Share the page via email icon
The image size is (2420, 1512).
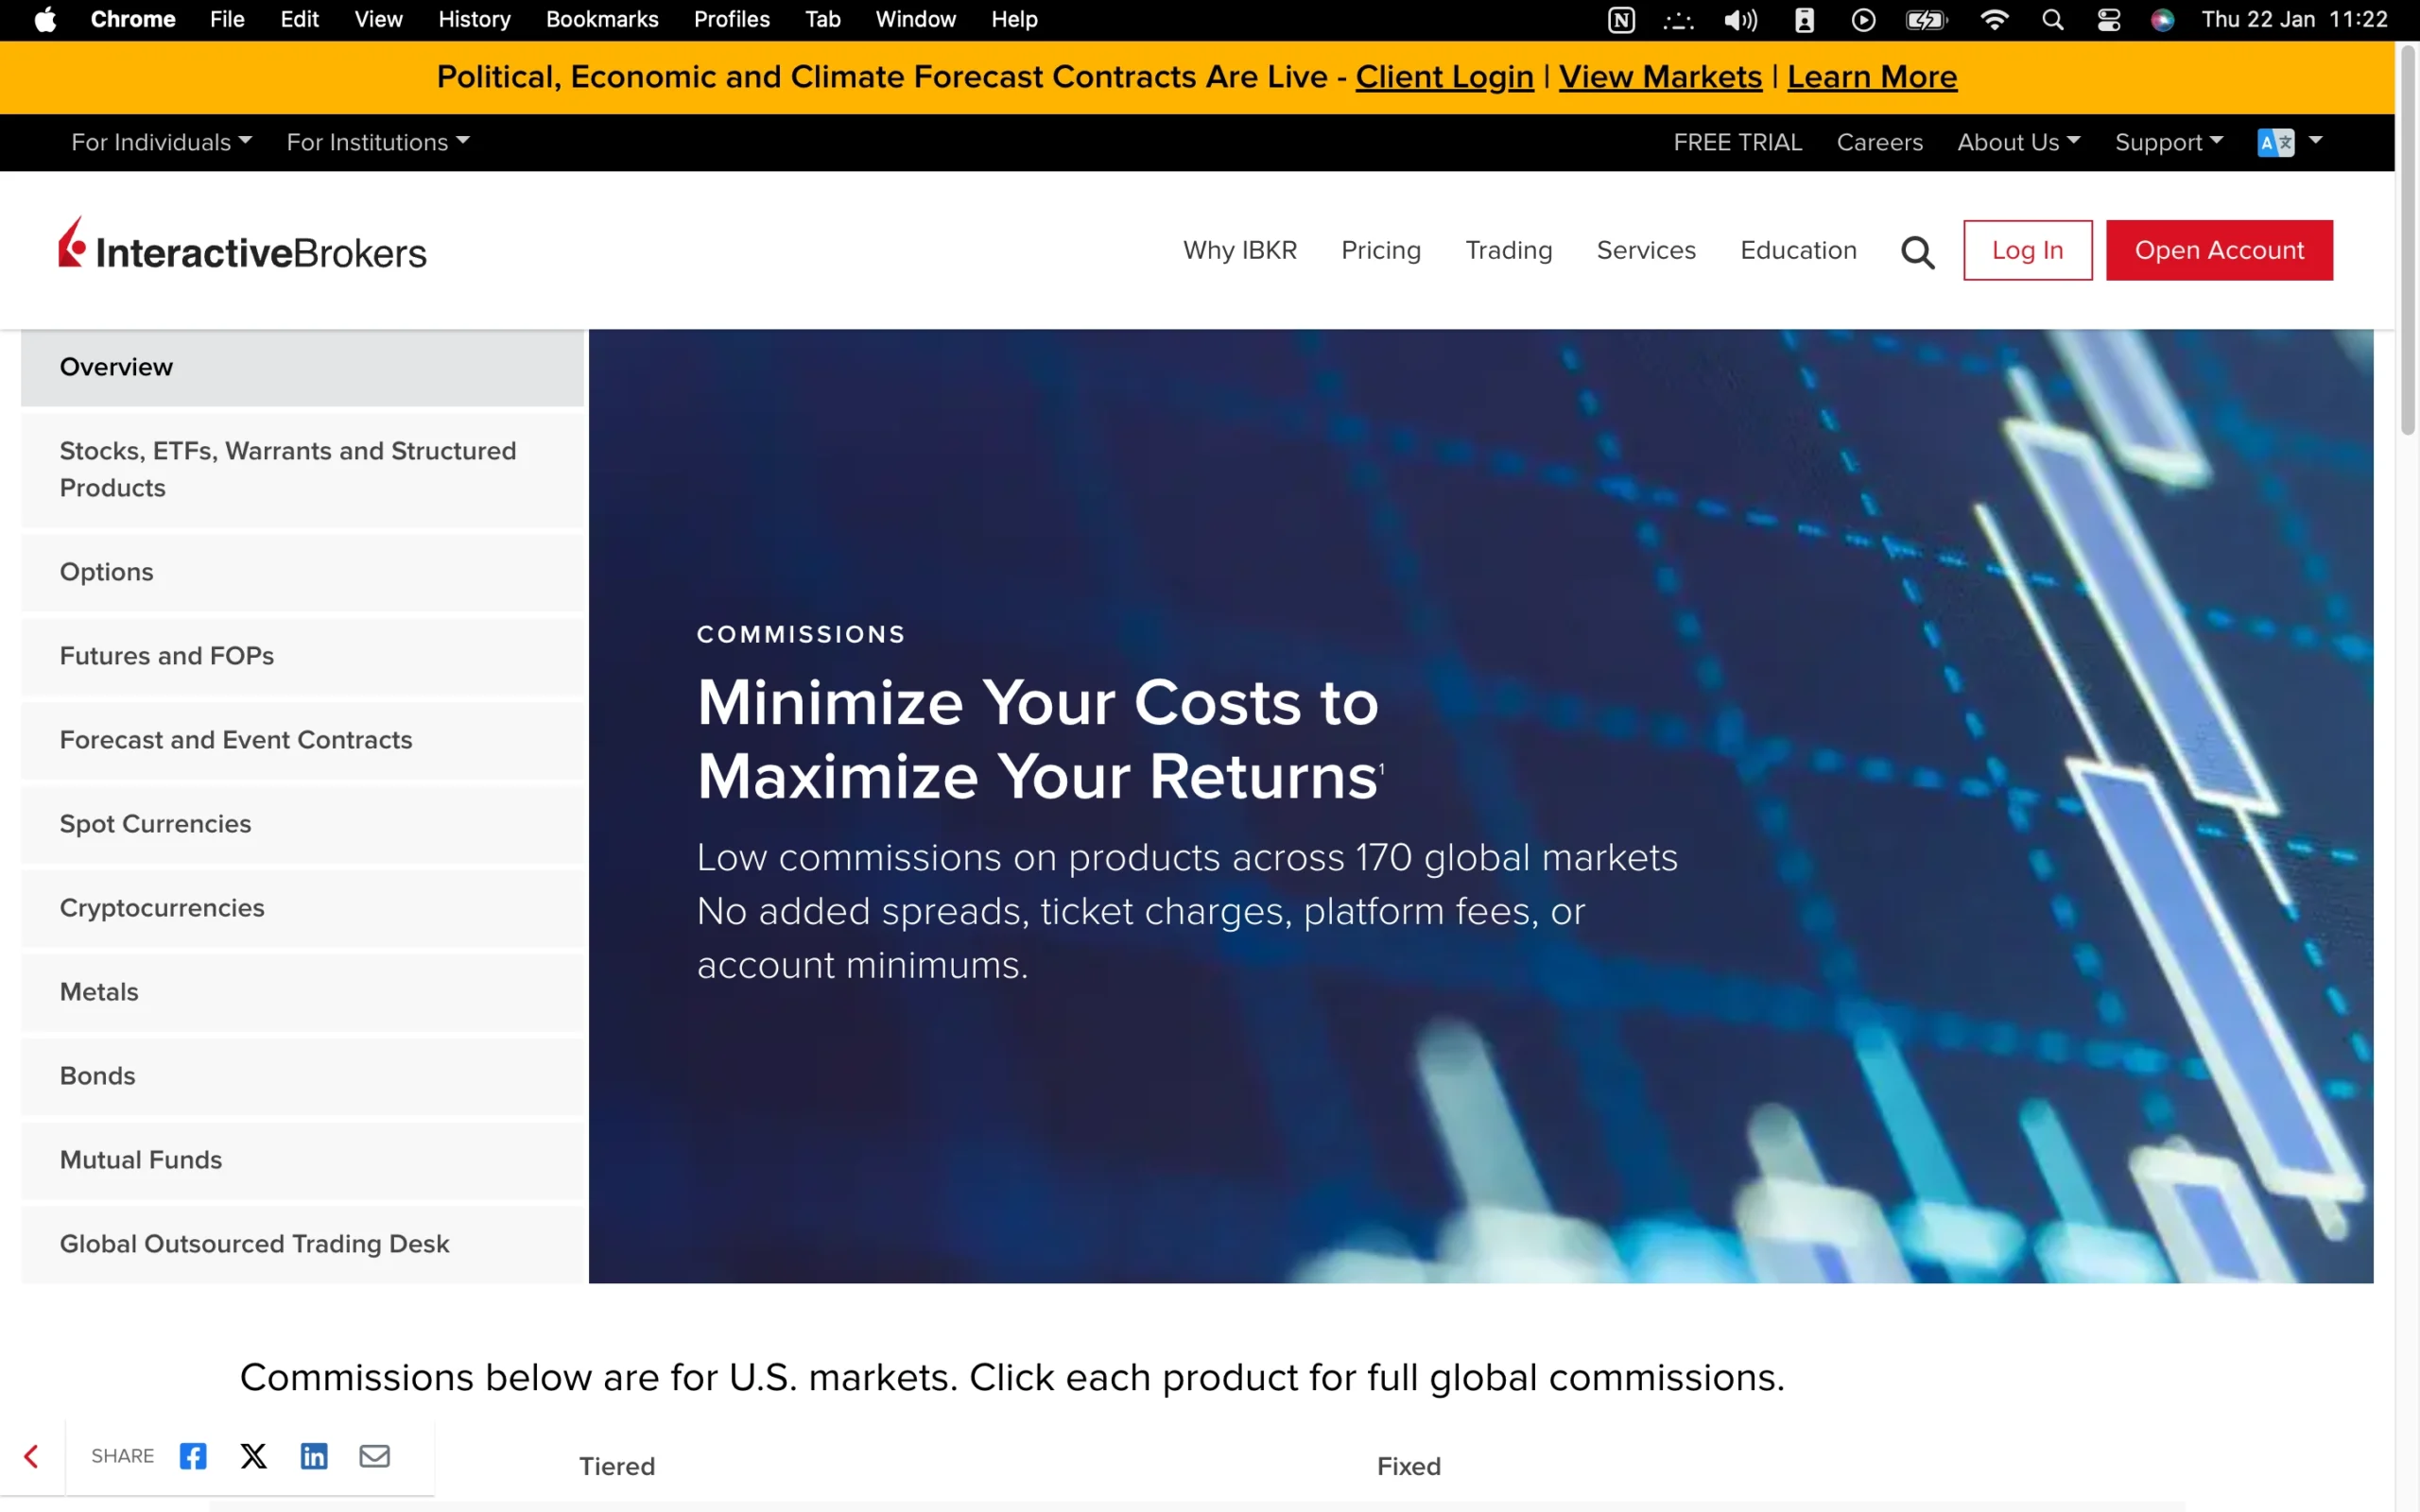[375, 1456]
